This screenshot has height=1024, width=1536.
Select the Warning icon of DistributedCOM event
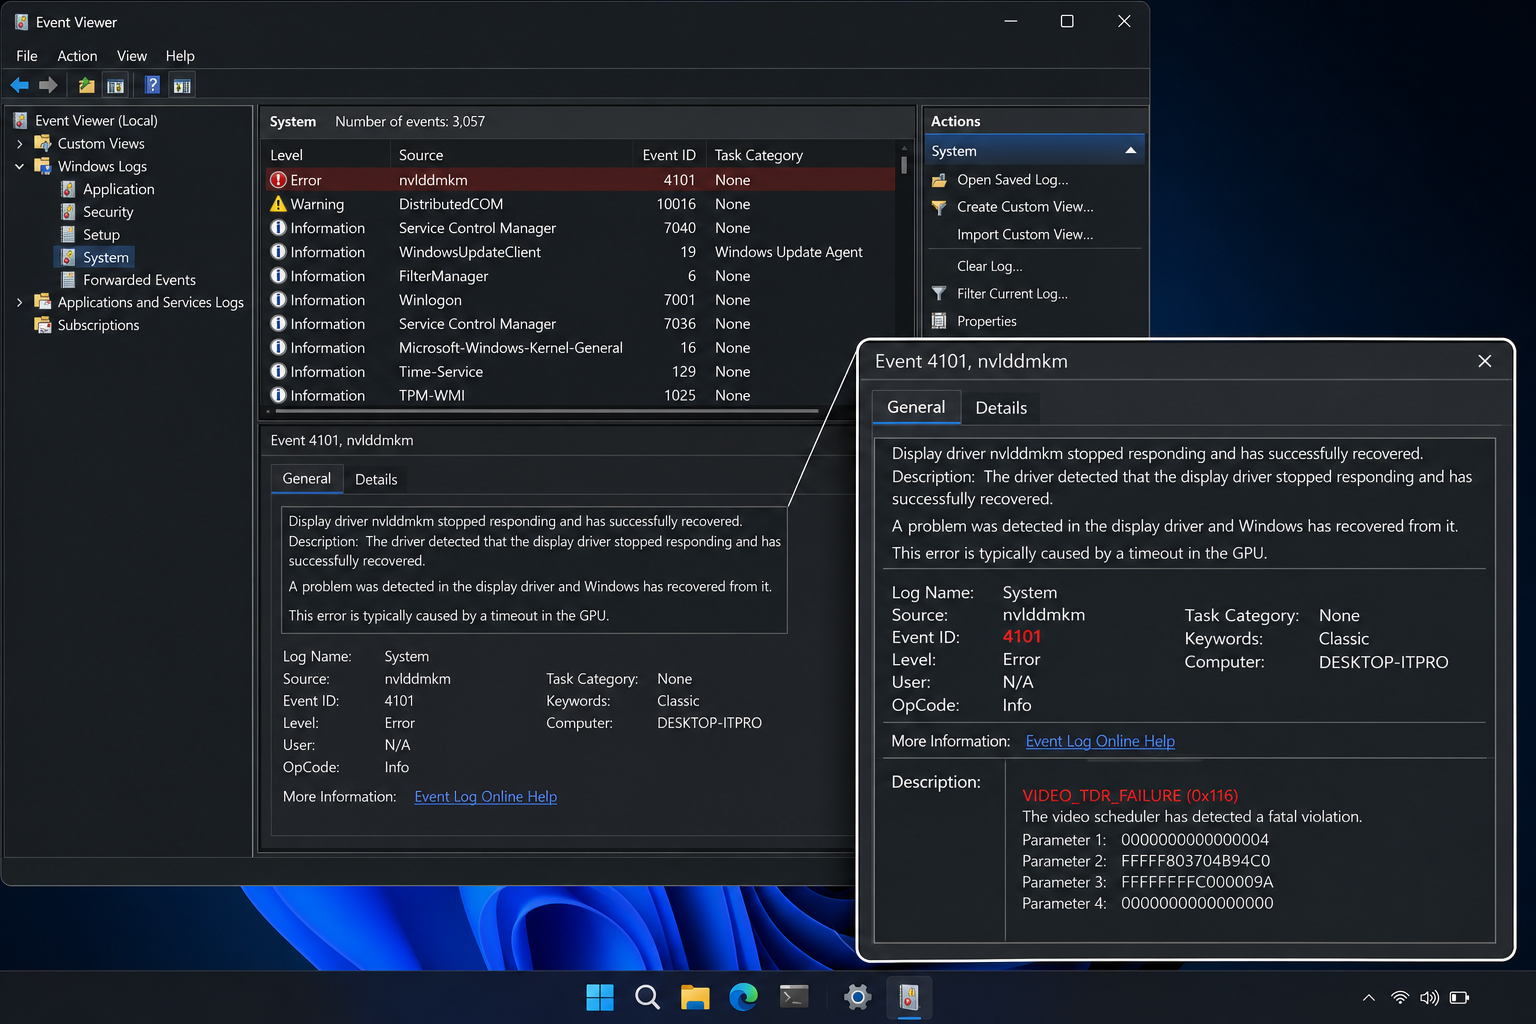point(278,204)
